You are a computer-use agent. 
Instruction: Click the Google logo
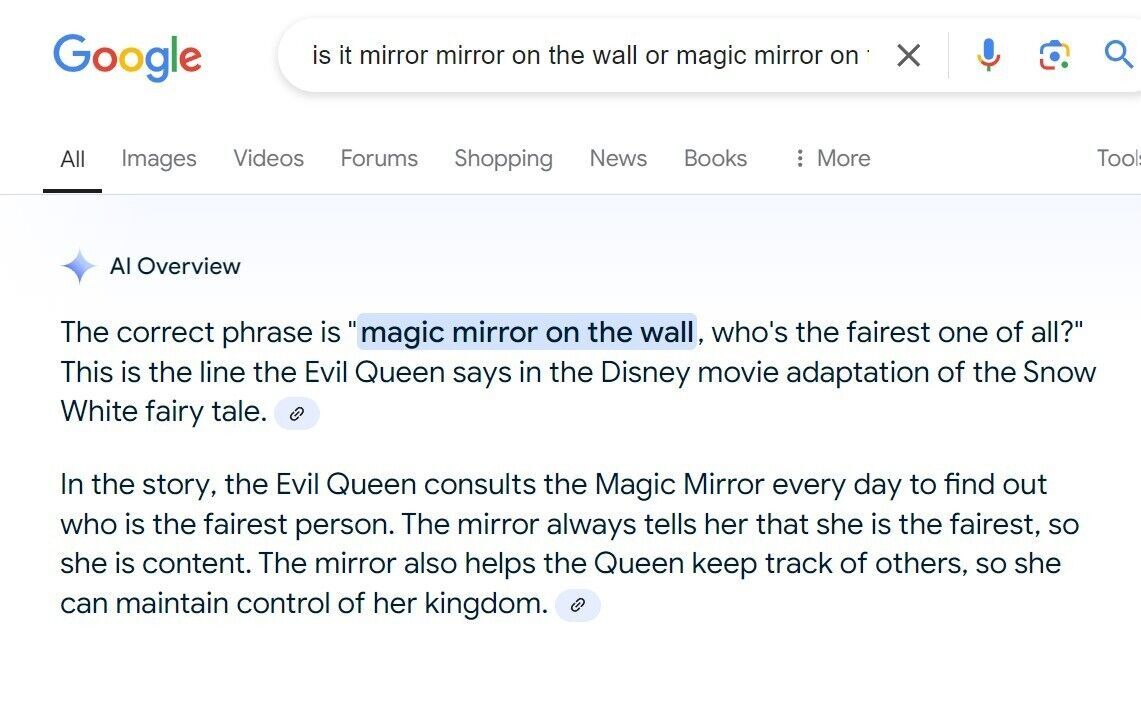[x=127, y=56]
